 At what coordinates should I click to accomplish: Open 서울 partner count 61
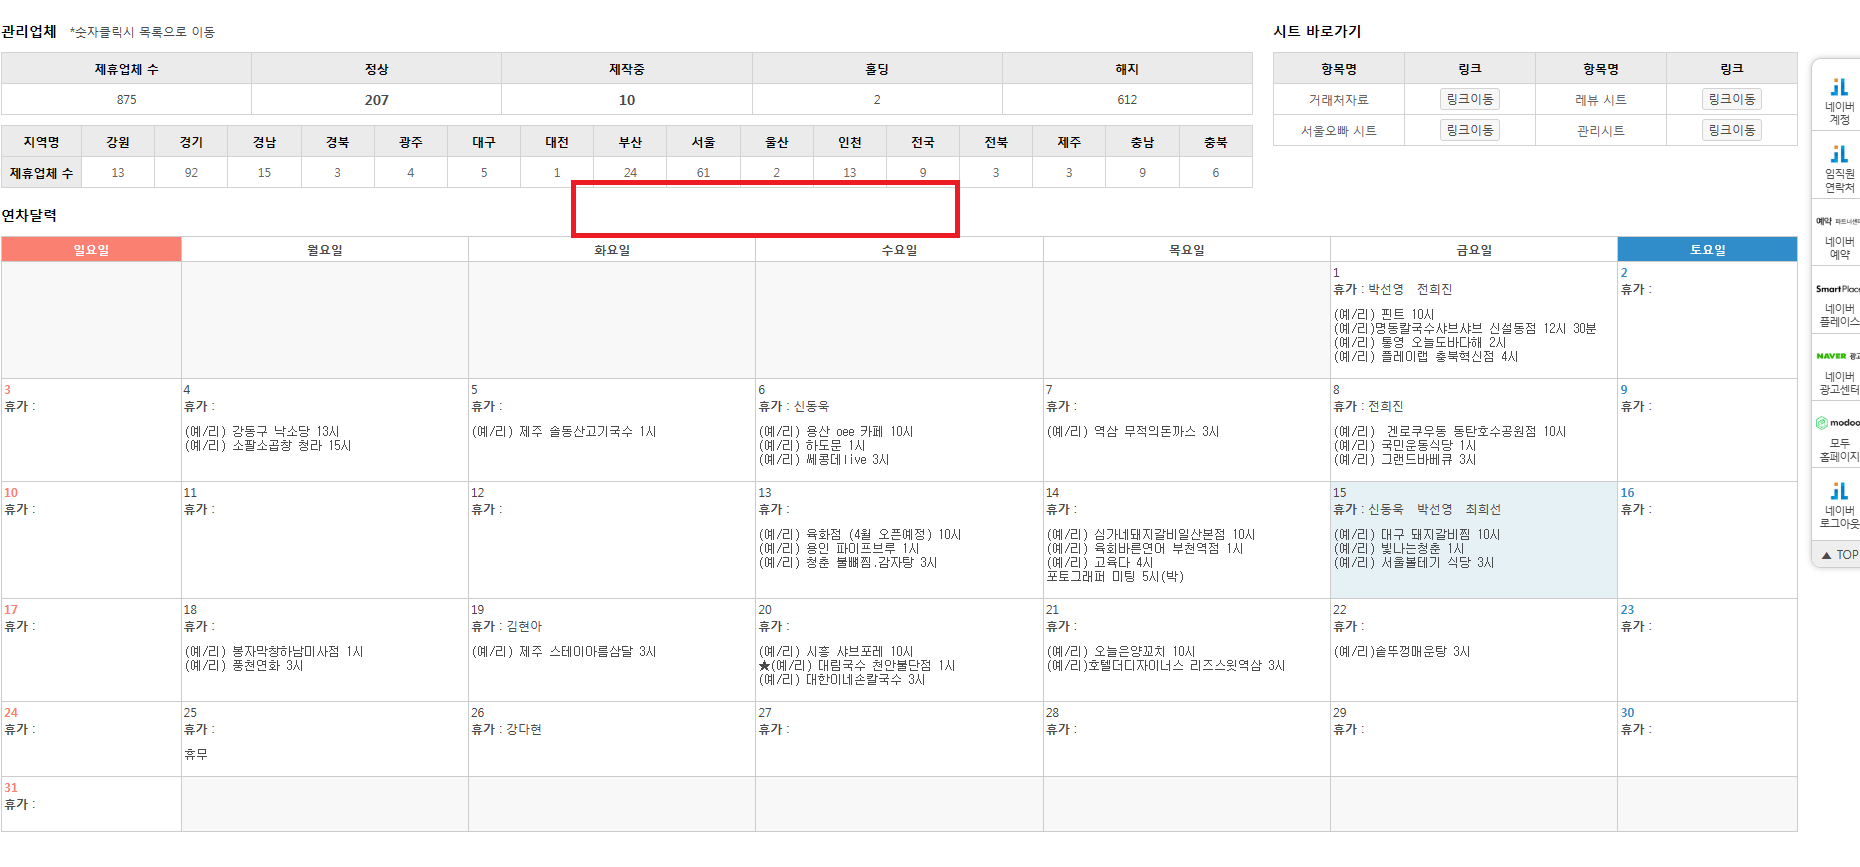703,172
